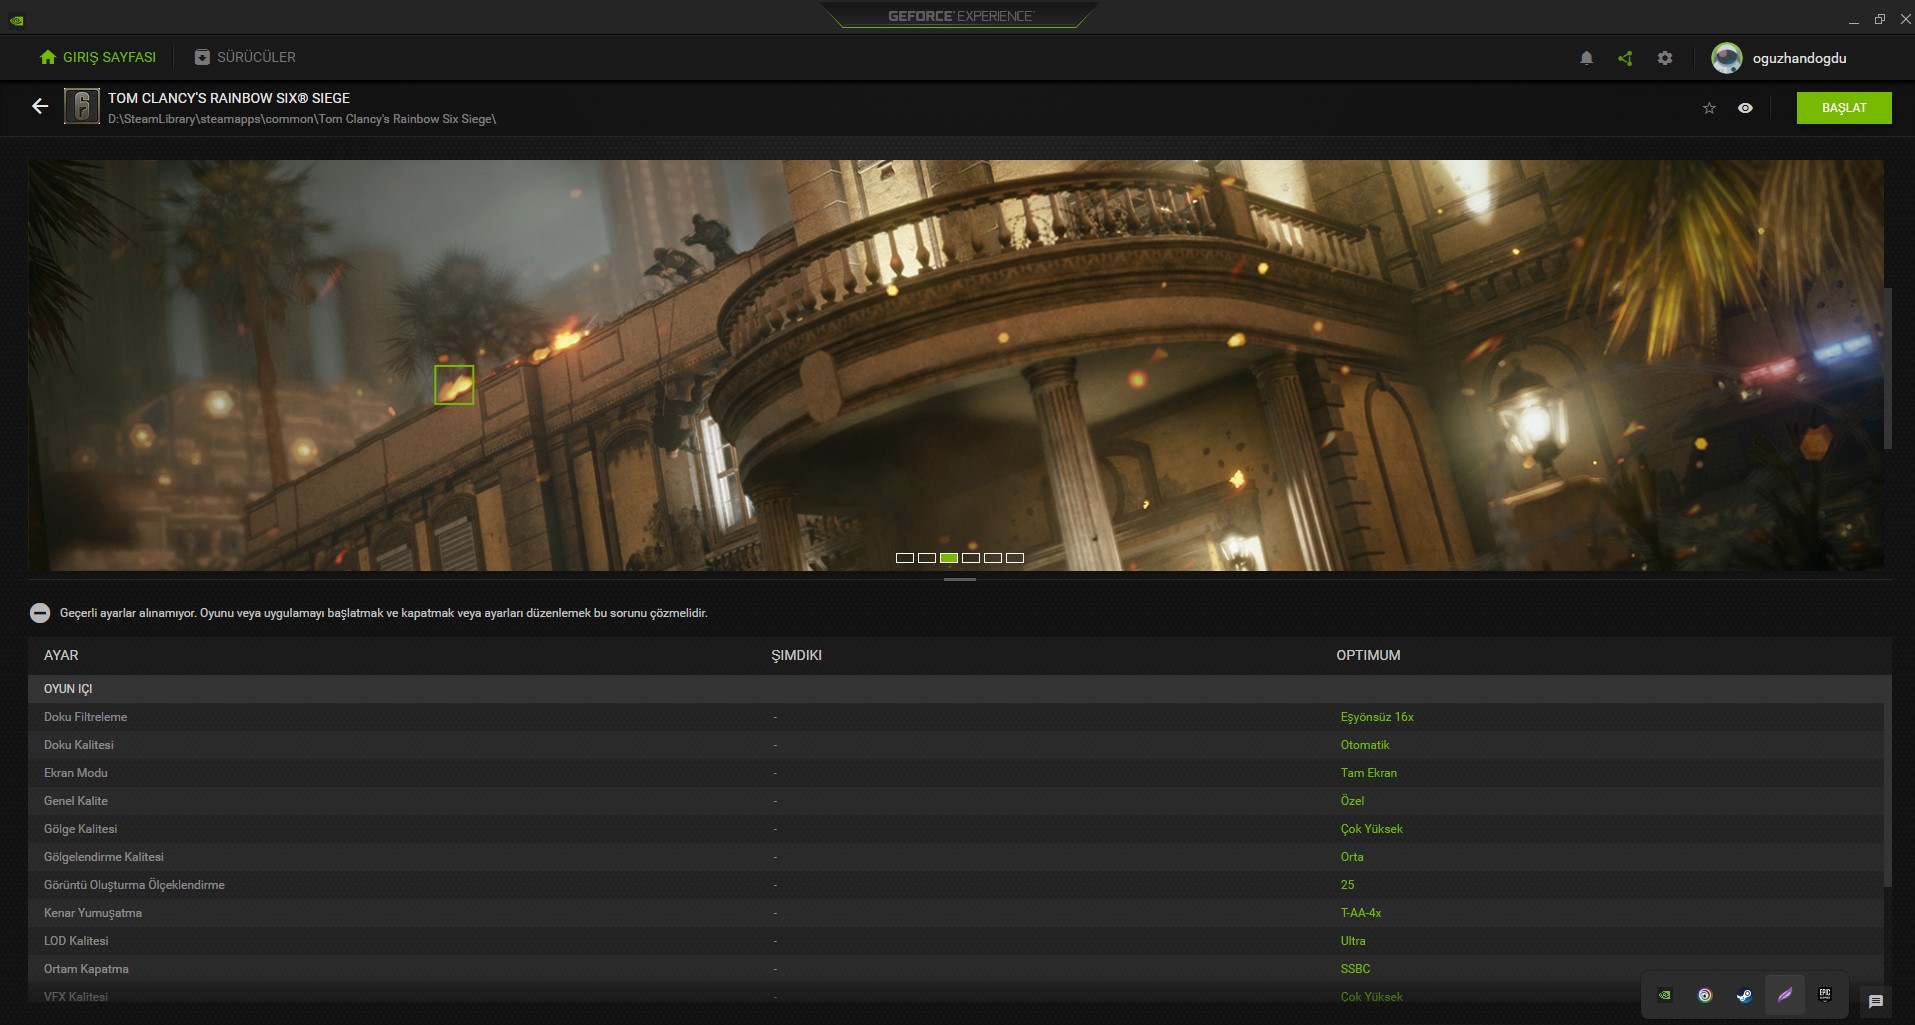1915x1025 pixels.
Task: Select the Doku Kalitesi setting row
Action: pos(956,745)
